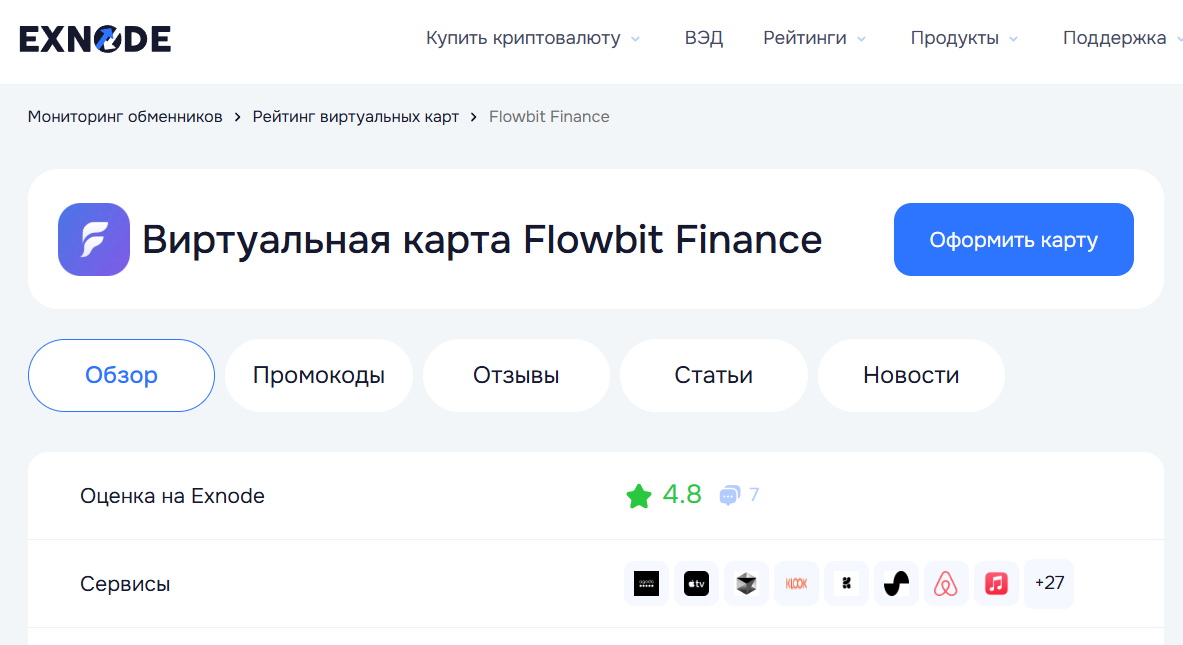Select the Airbnb service icon

(946, 583)
